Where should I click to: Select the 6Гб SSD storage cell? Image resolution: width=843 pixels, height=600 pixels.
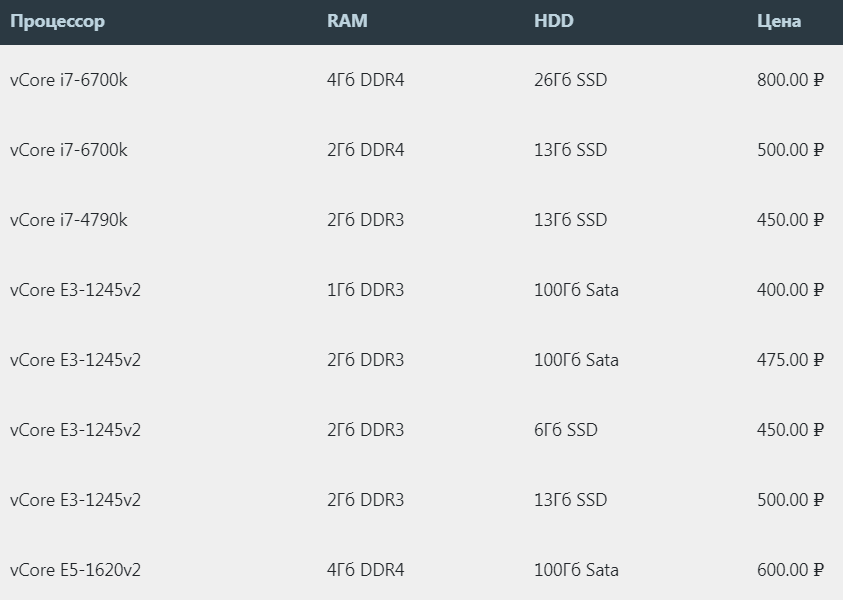pyautogui.click(x=566, y=430)
